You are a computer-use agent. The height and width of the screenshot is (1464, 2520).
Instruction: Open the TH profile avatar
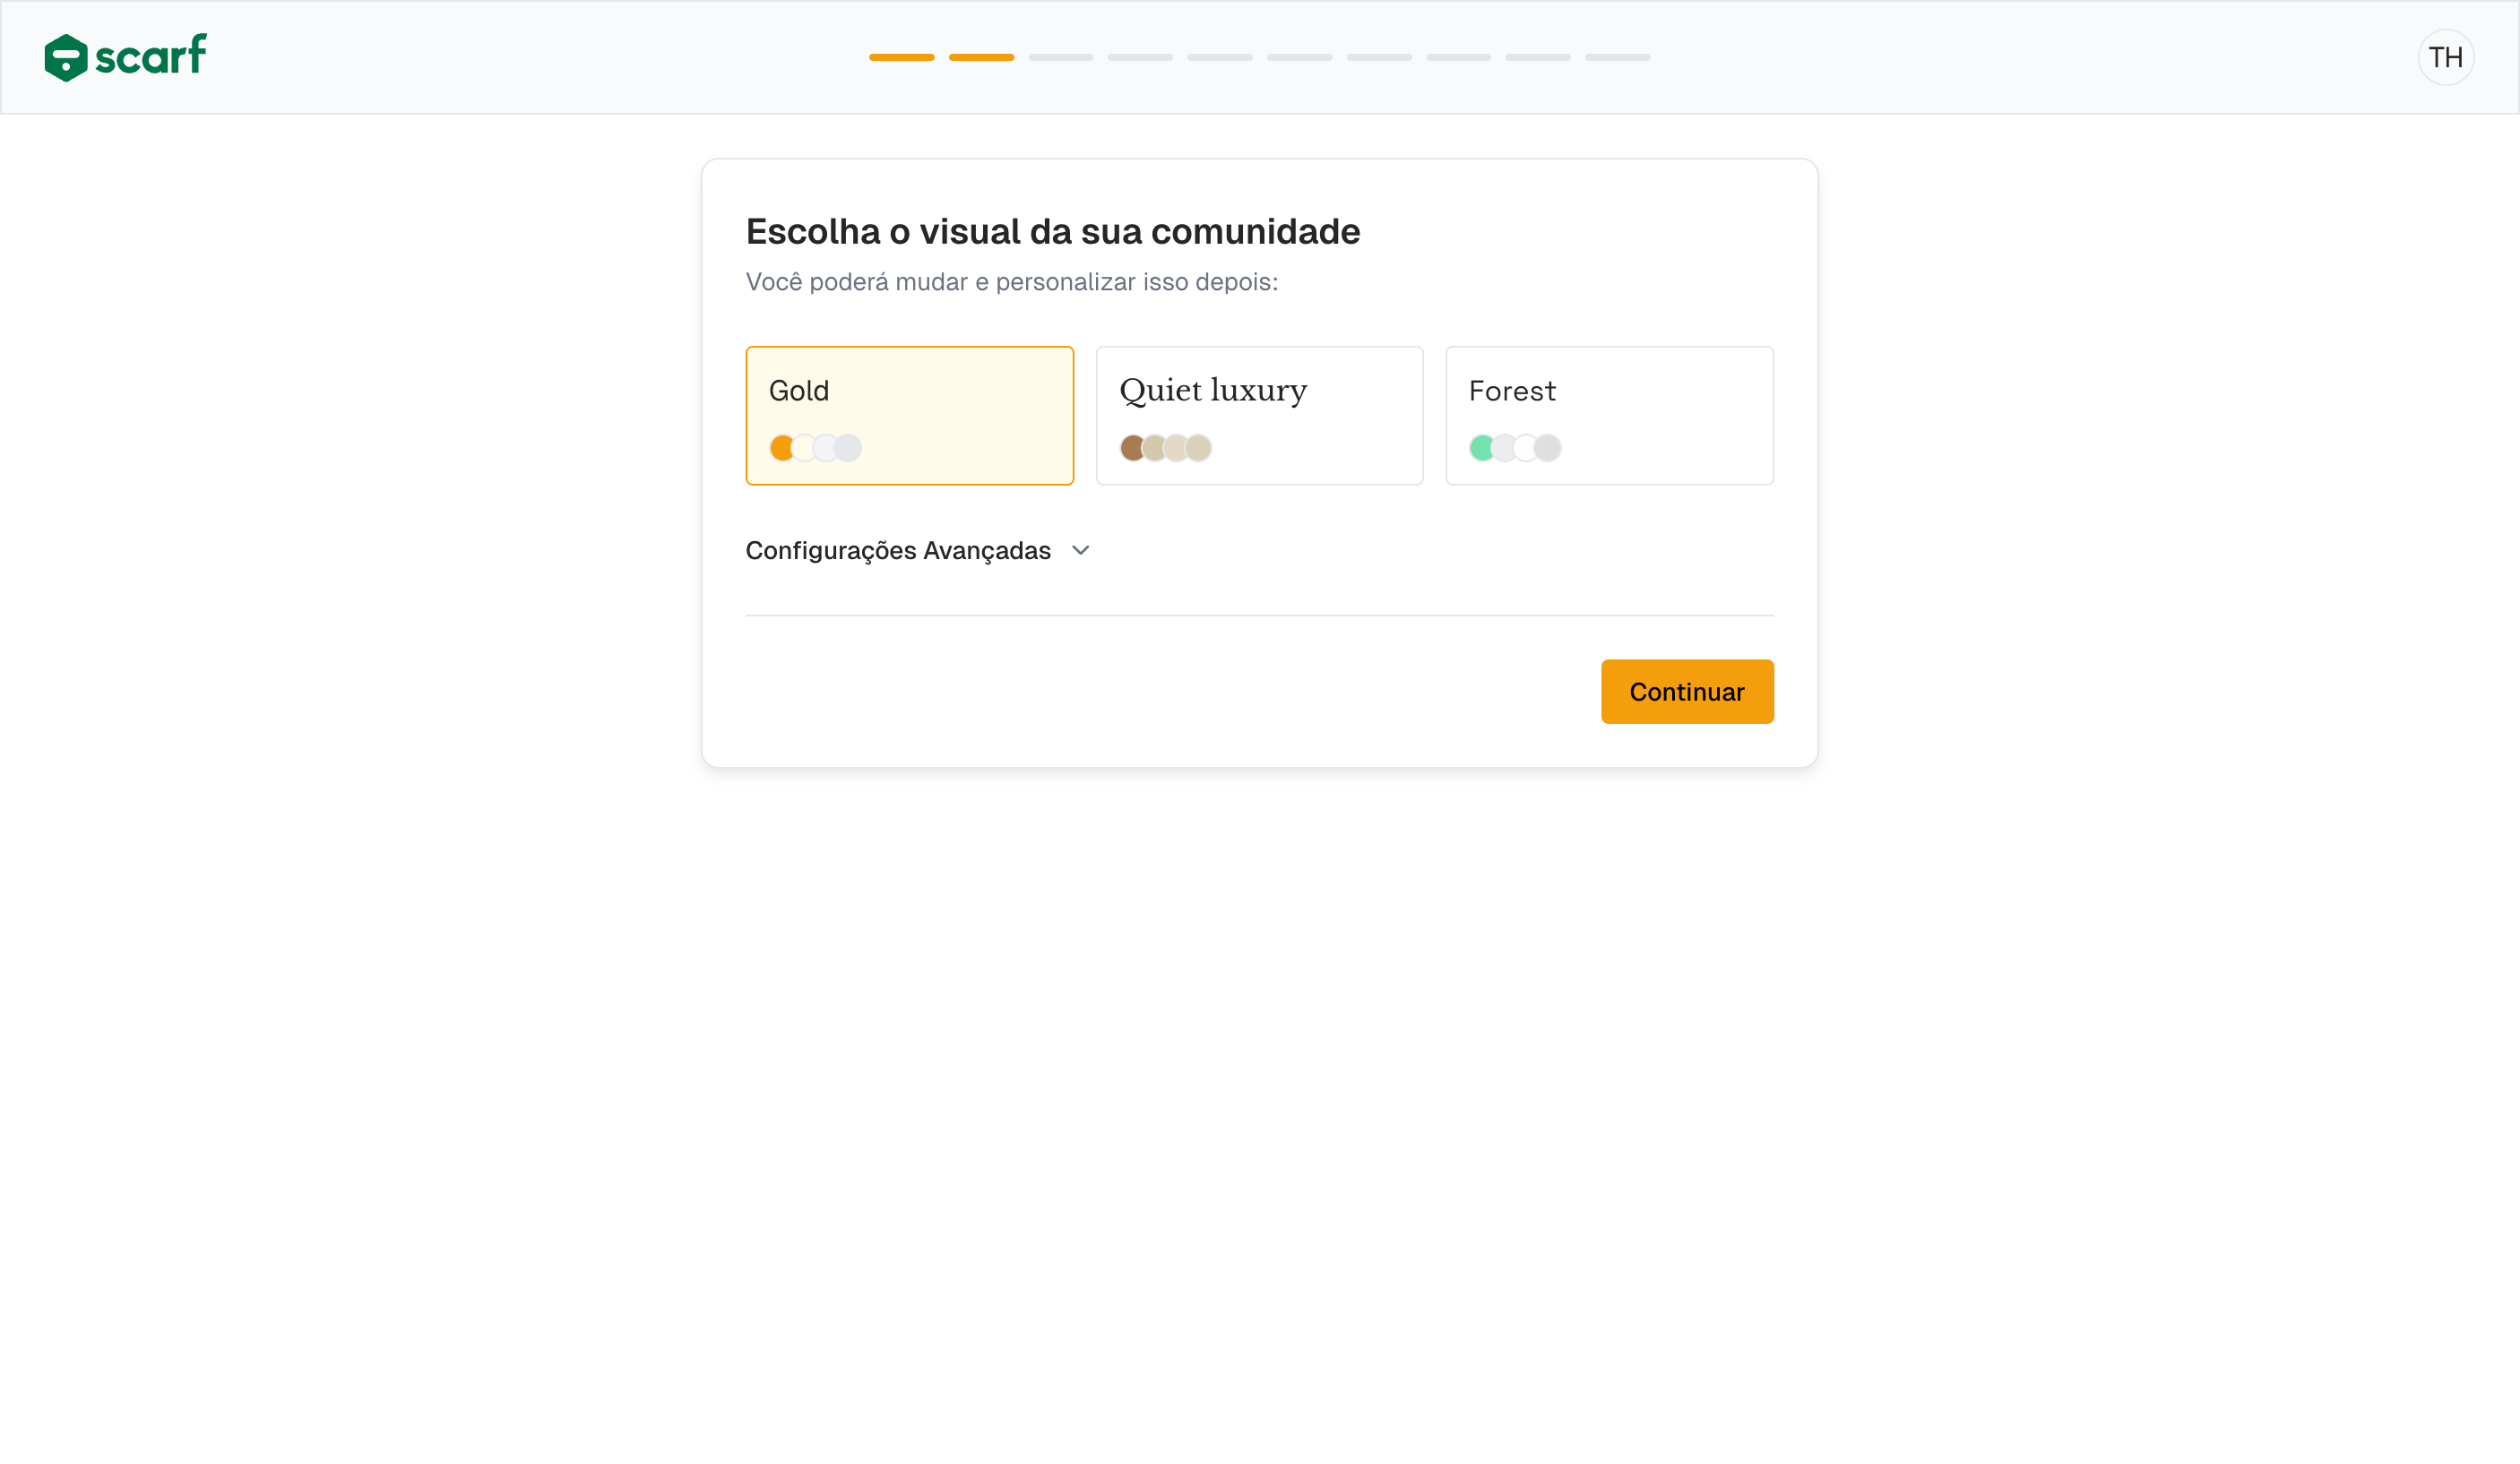2446,57
